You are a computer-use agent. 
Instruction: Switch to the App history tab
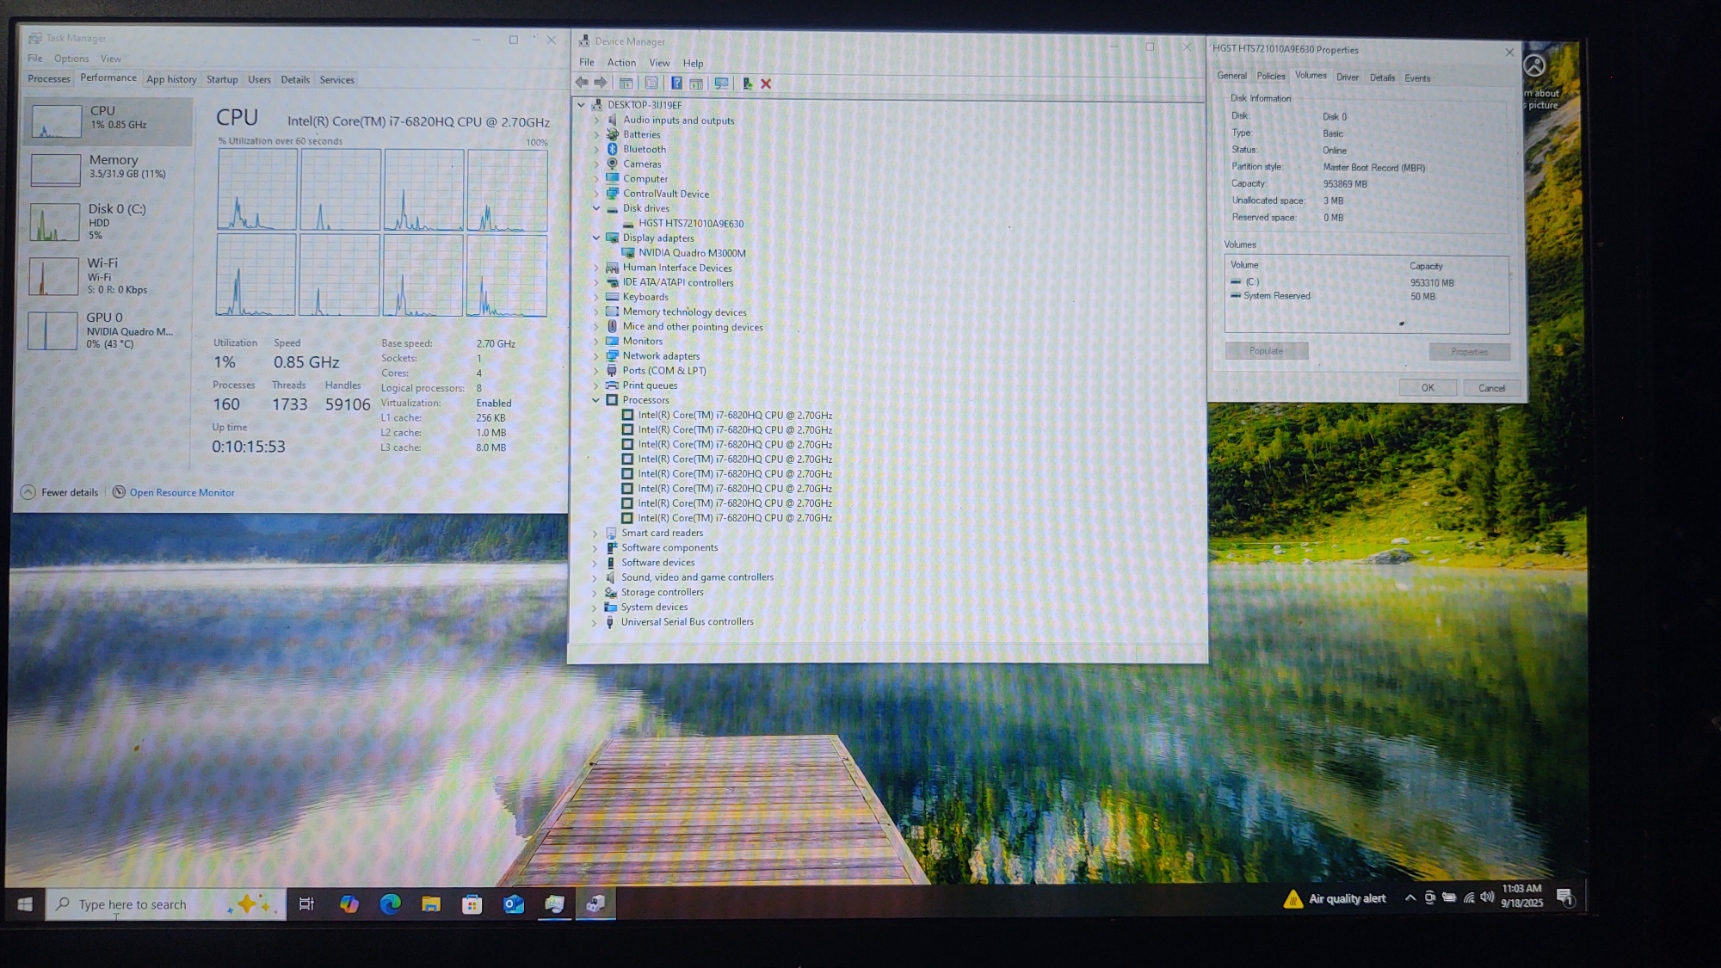(171, 80)
